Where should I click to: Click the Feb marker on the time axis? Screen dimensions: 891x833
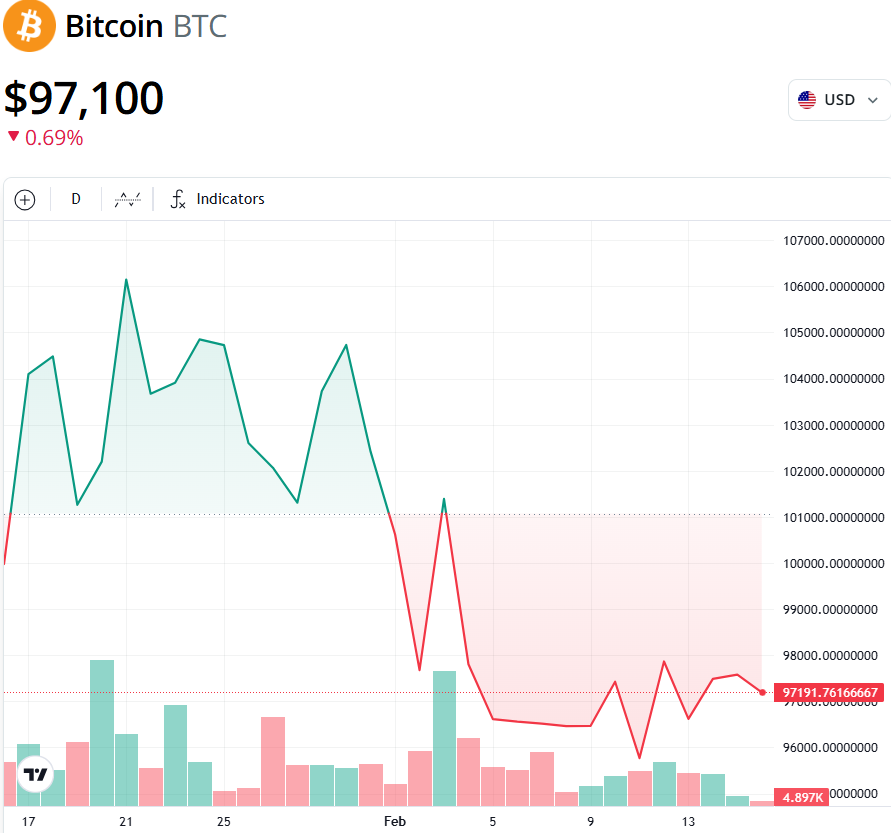[395, 821]
